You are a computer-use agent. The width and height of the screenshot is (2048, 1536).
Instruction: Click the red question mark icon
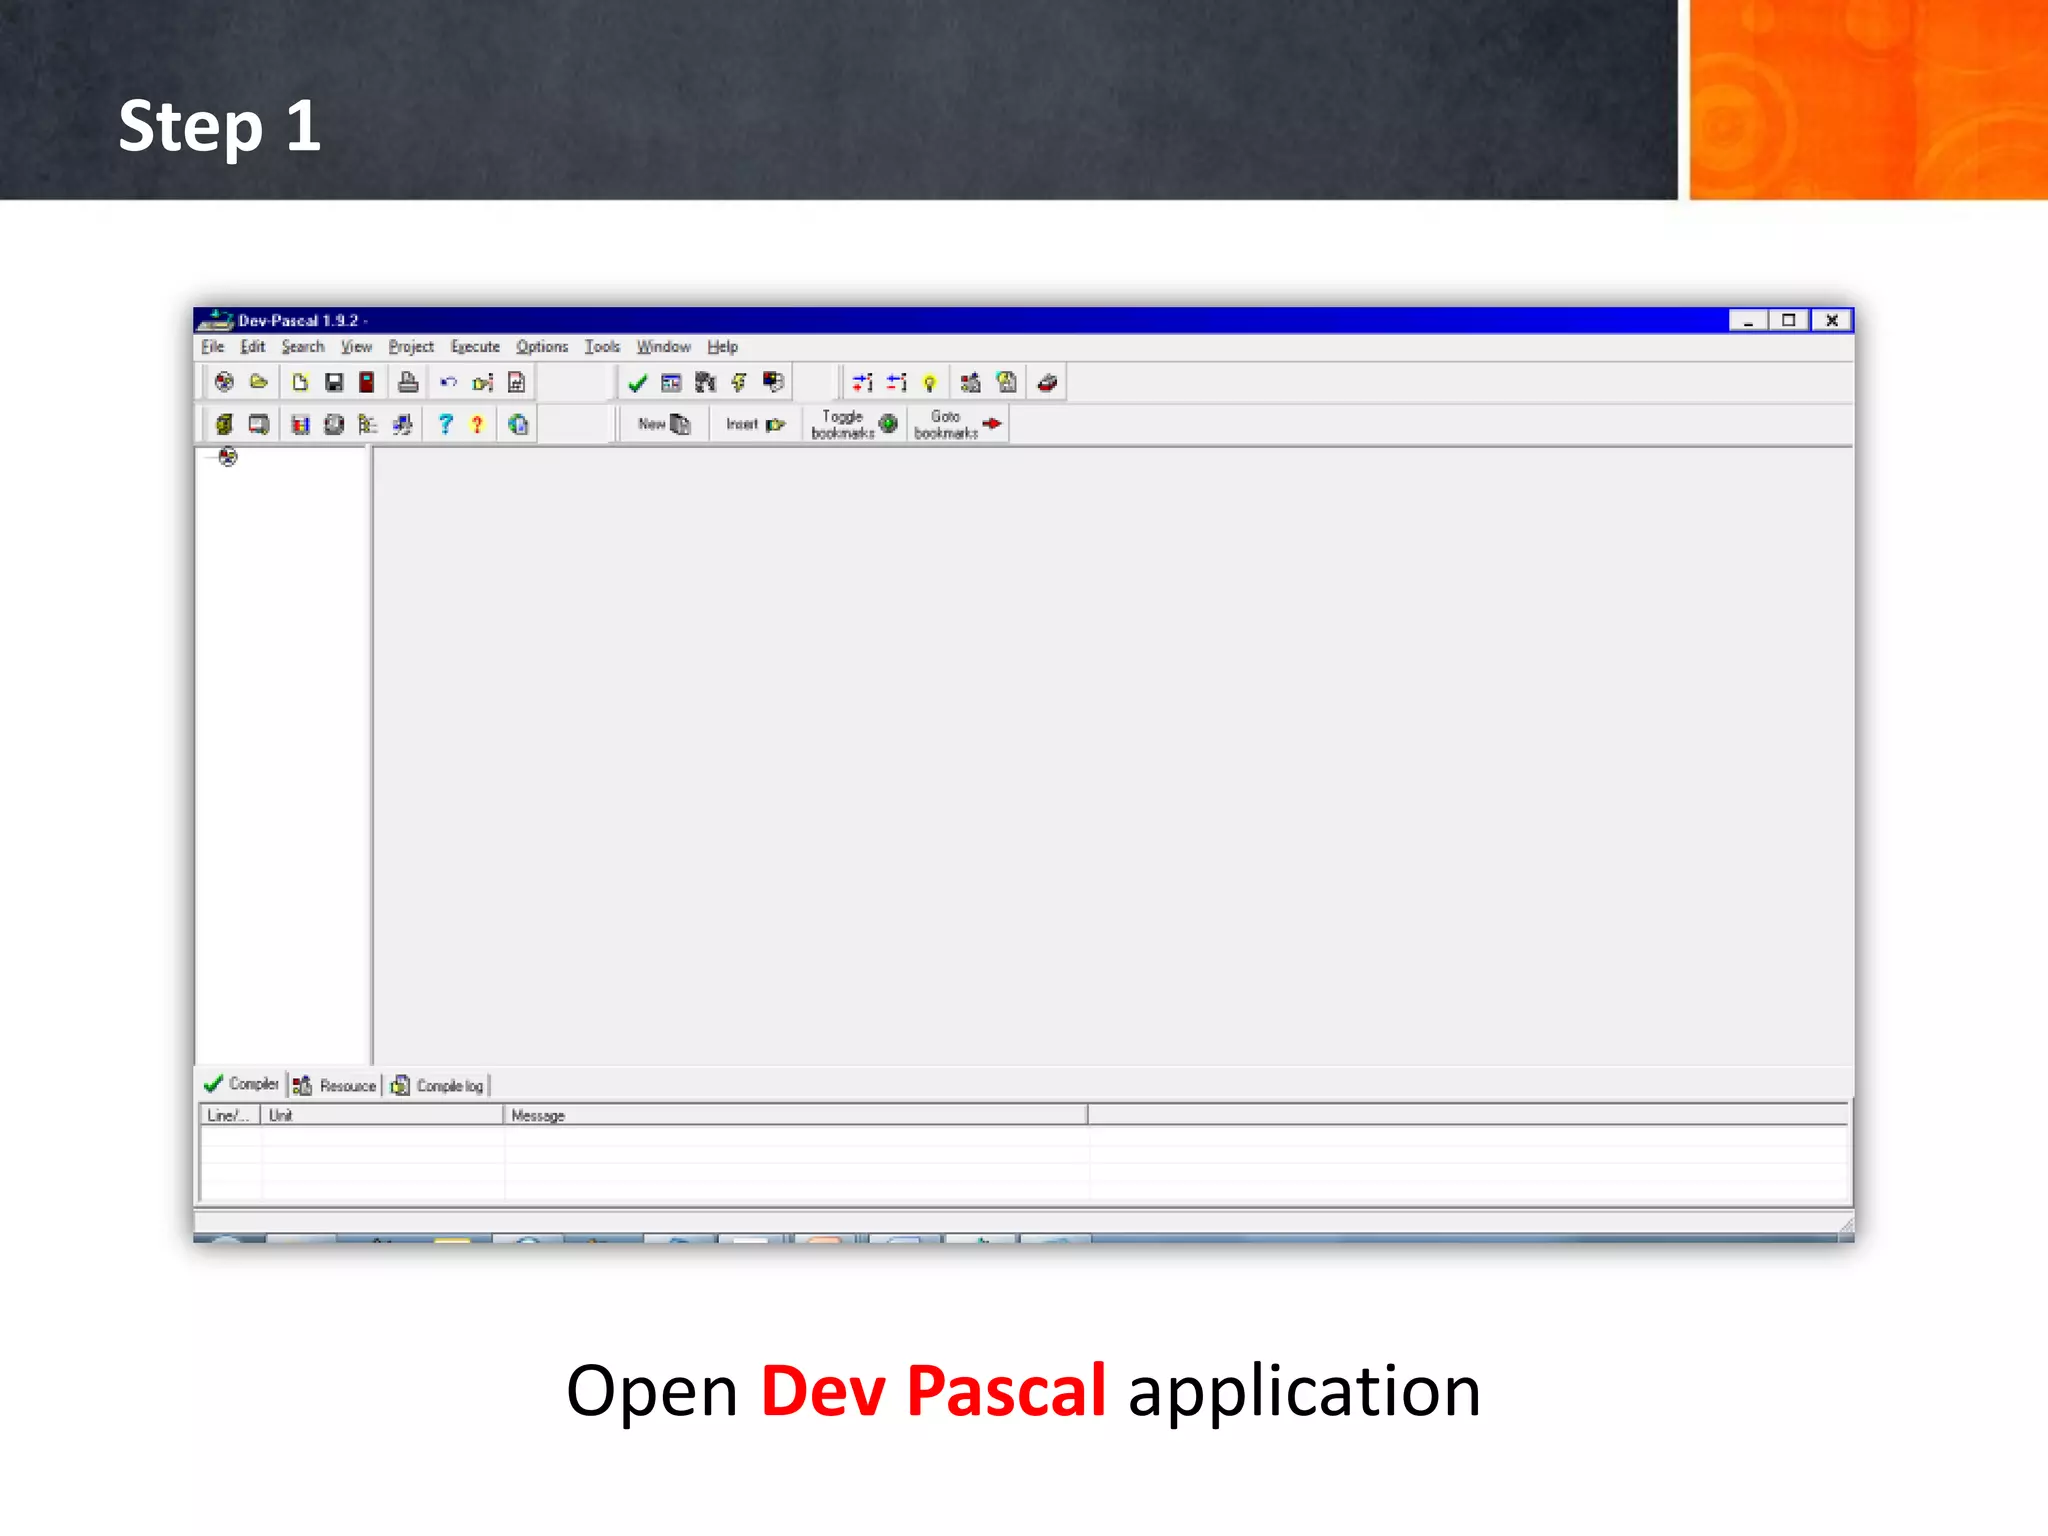(x=477, y=424)
